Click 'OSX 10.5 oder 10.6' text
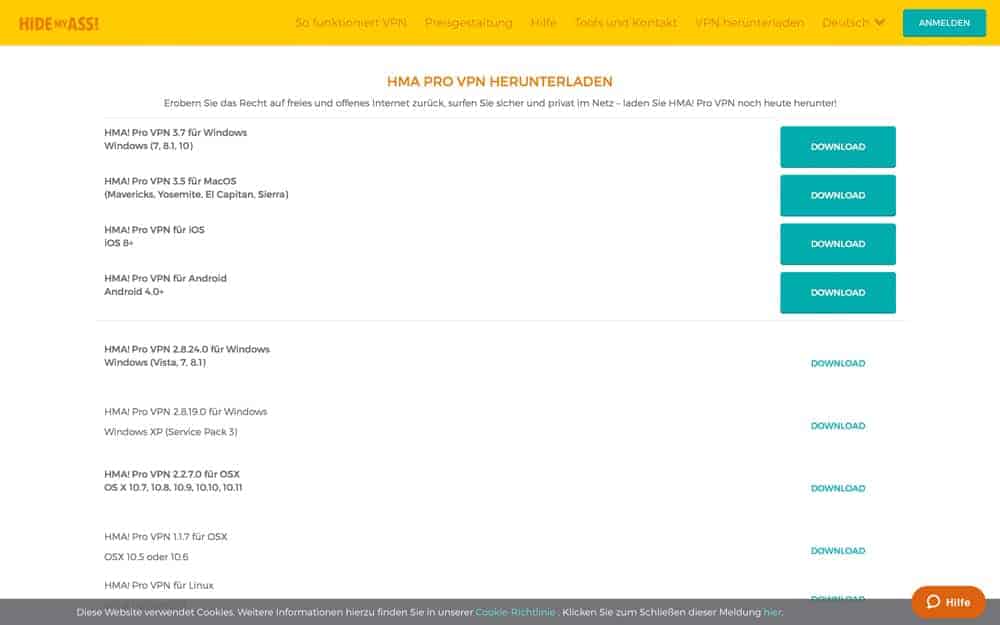Viewport: 1000px width, 625px height. [x=146, y=557]
